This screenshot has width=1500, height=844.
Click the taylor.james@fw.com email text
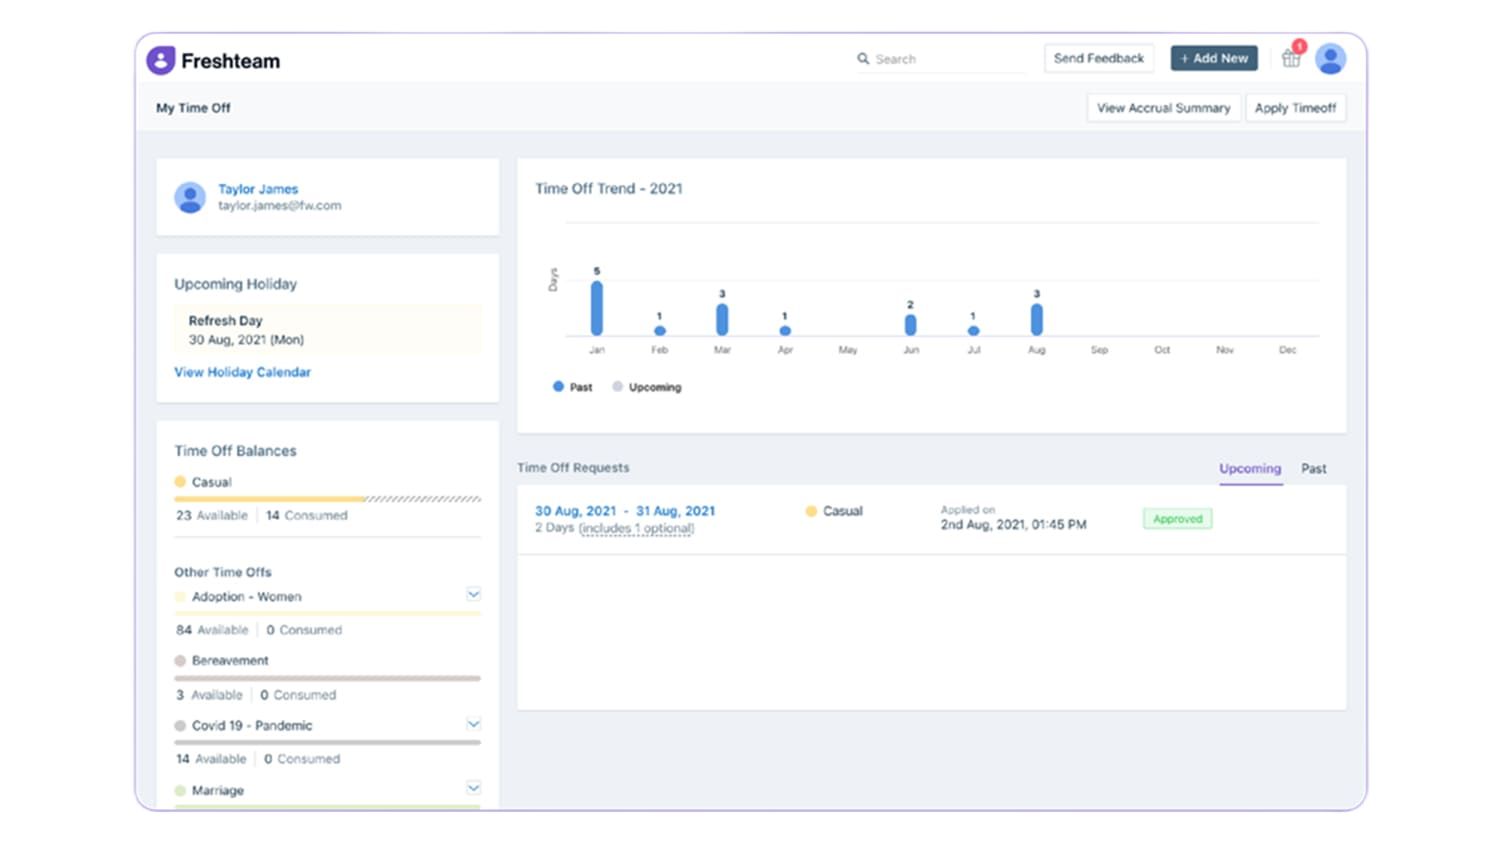tap(280, 205)
